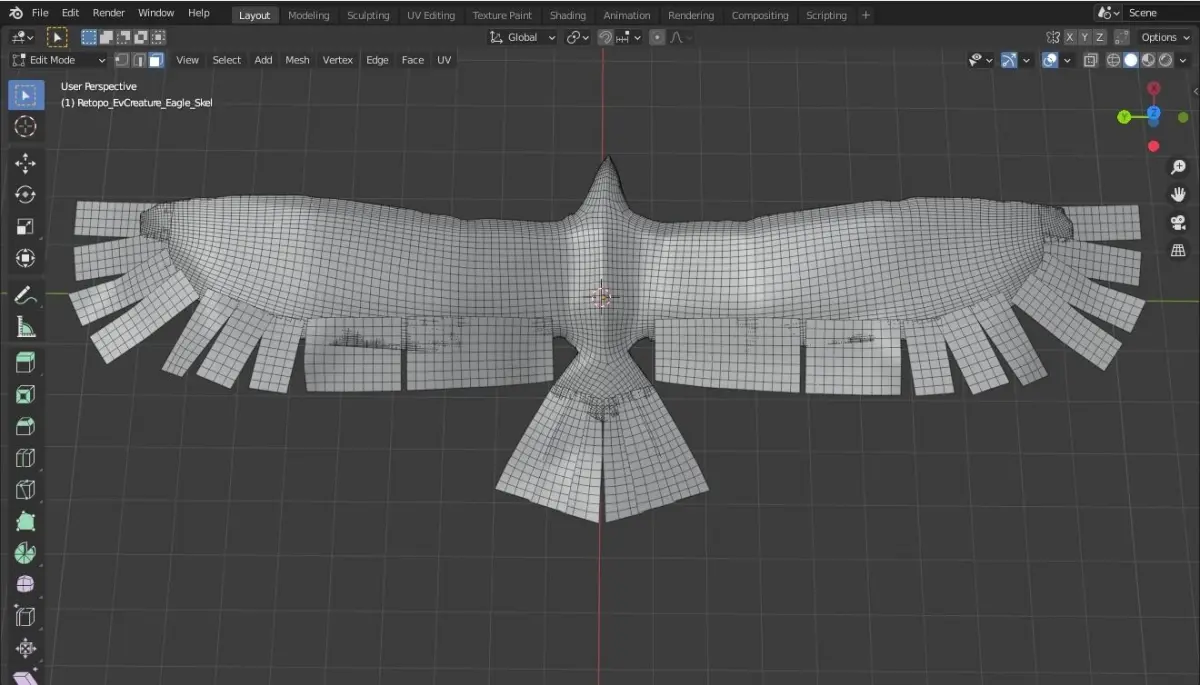Image resolution: width=1200 pixels, height=685 pixels.
Task: Open the gizmo options dropdown arrow
Action: coord(1026,60)
